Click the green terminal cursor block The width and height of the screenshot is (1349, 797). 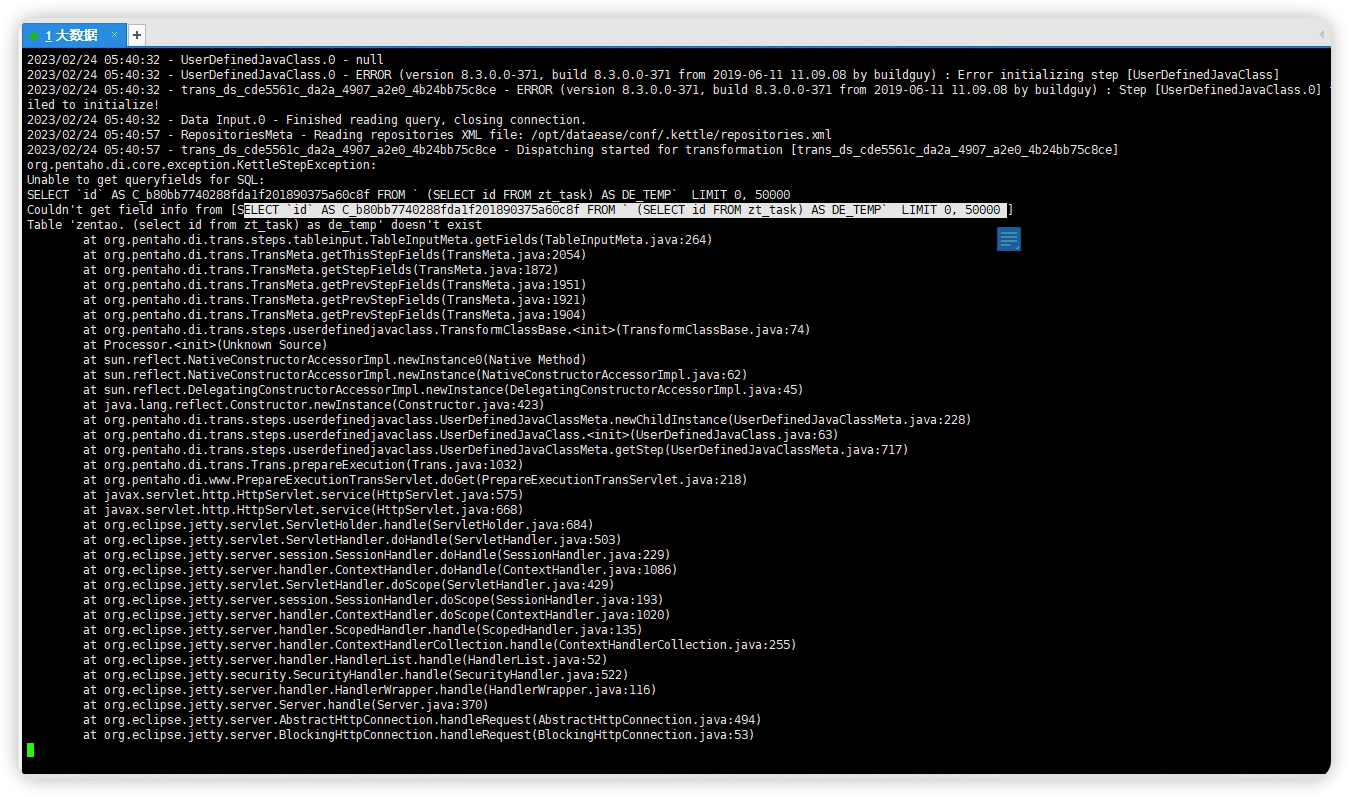pyautogui.click(x=29, y=750)
